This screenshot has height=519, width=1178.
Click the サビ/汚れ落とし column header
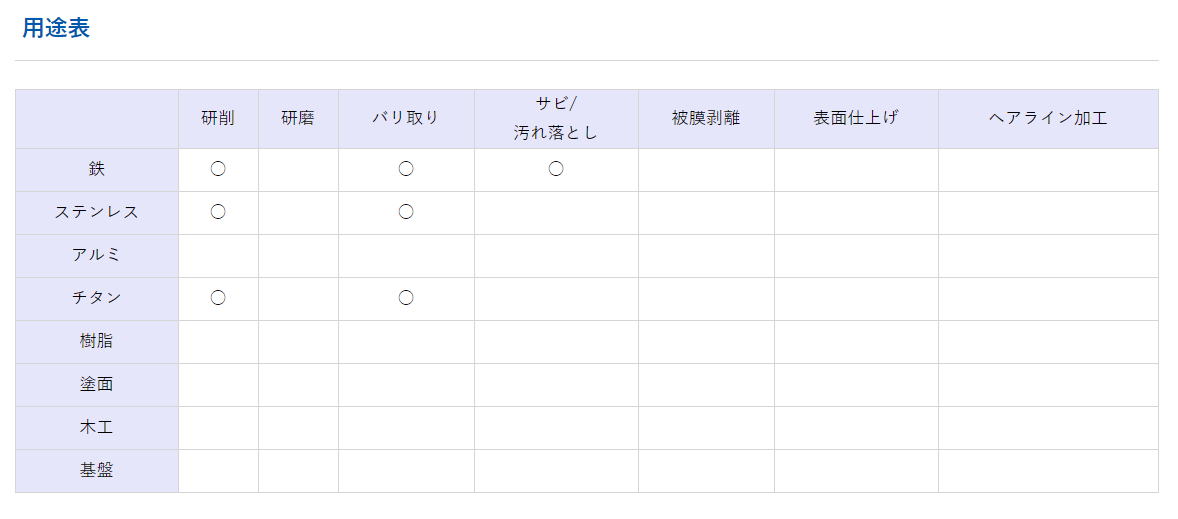[556, 119]
